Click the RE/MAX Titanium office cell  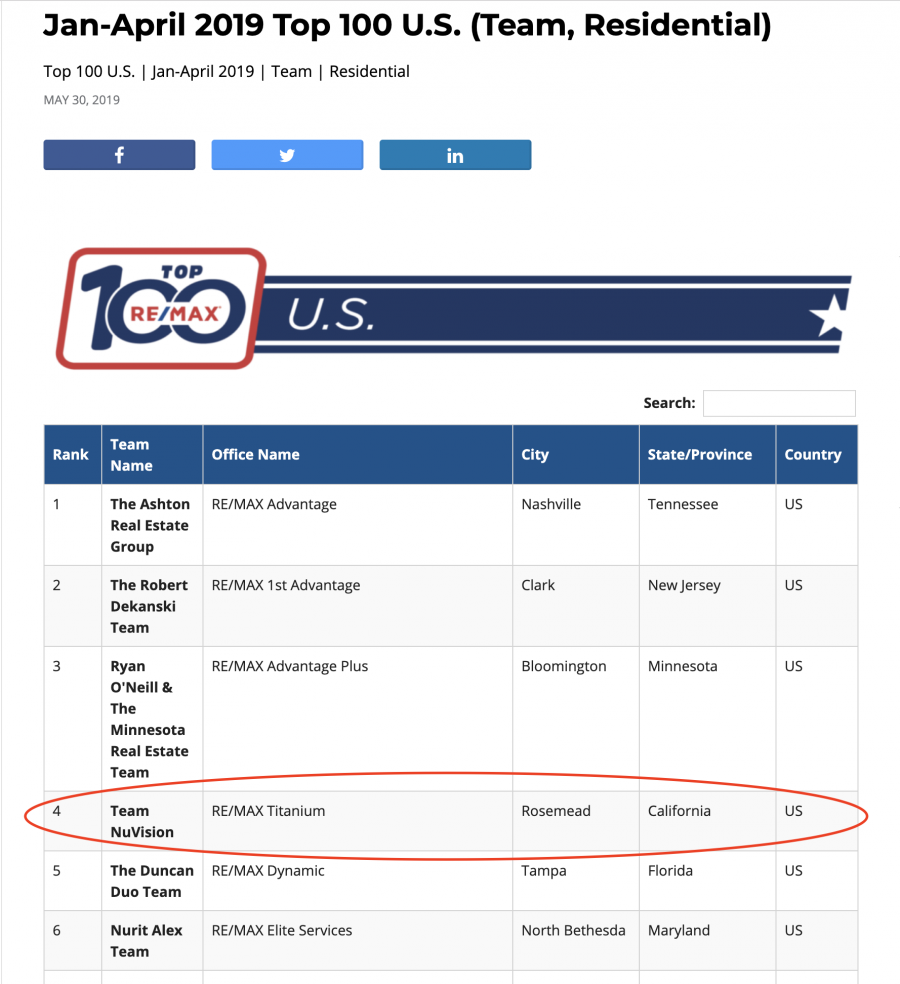268,811
